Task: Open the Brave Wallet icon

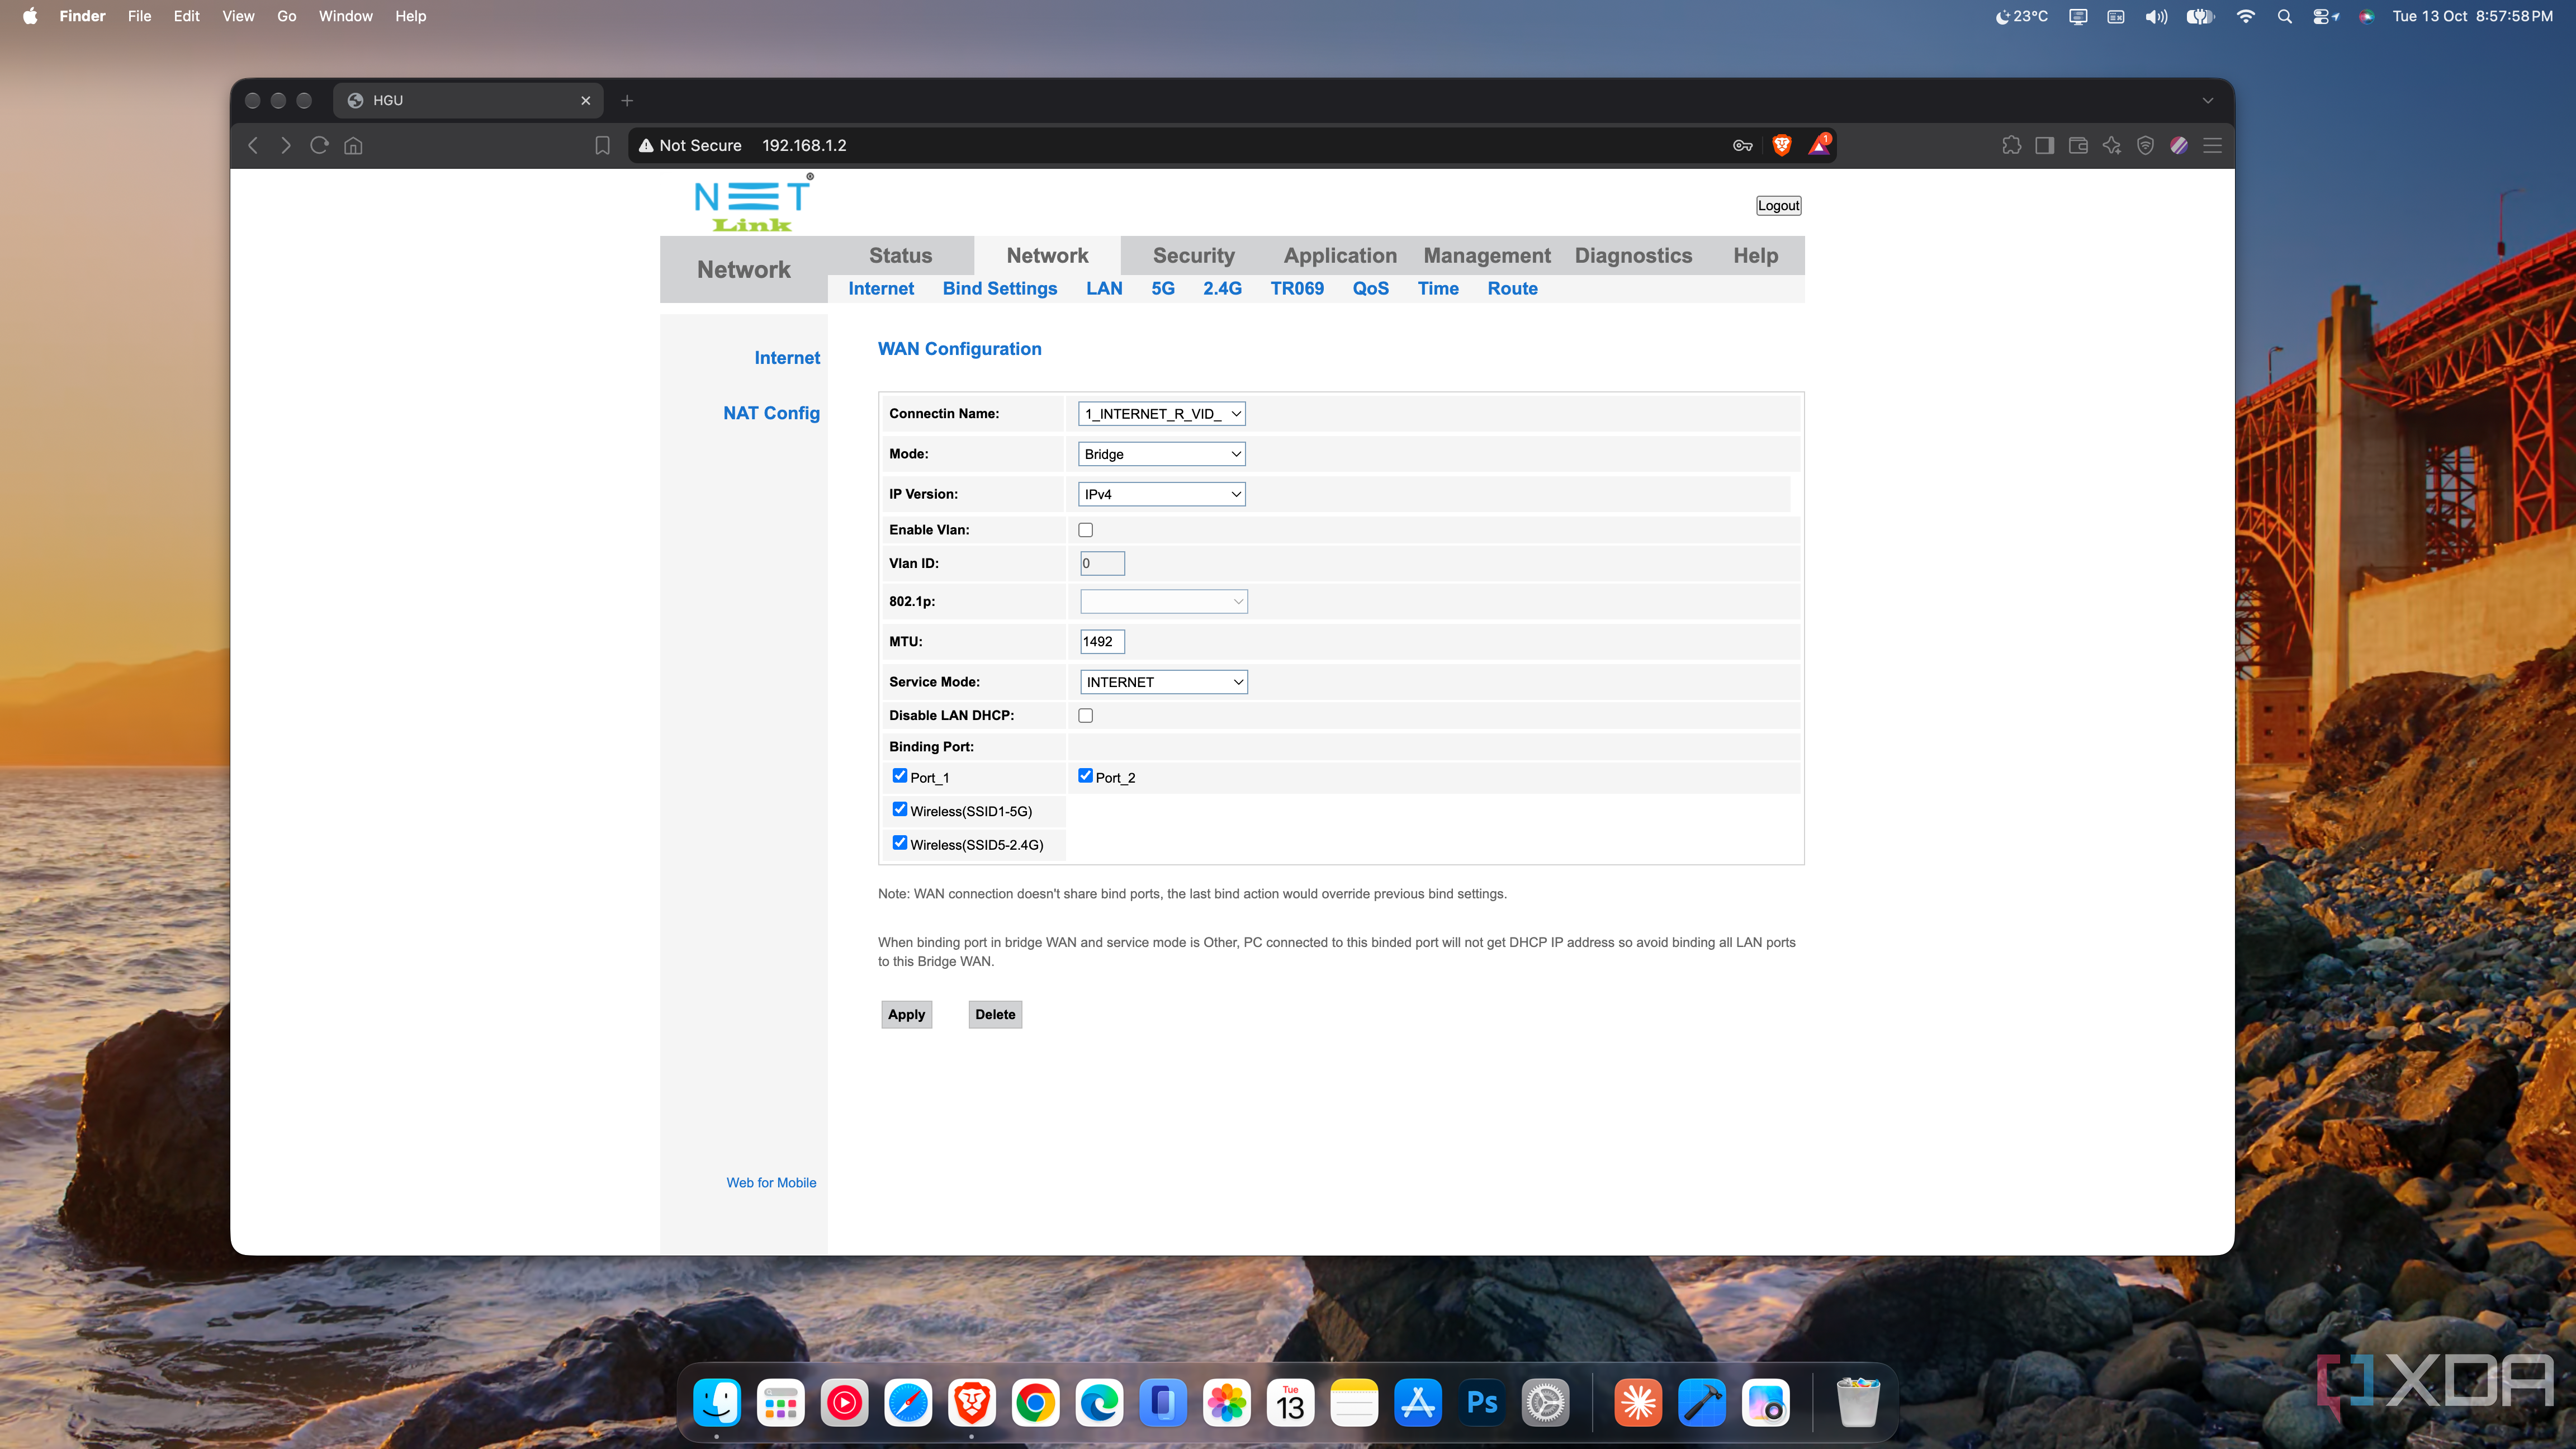Action: coord(2078,146)
